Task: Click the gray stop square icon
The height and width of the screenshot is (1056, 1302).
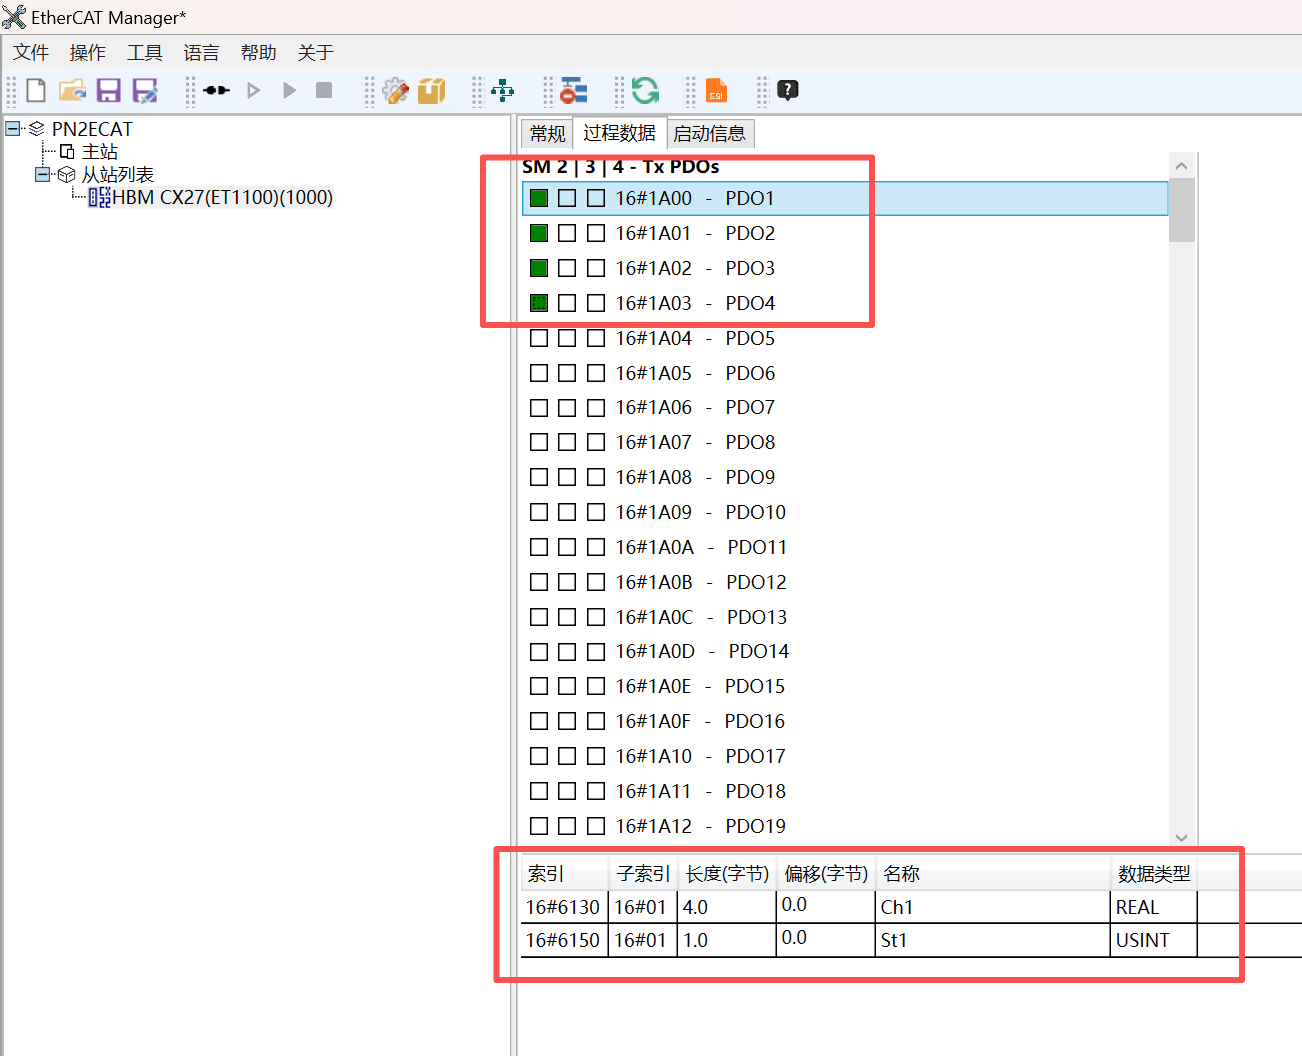Action: (x=324, y=91)
